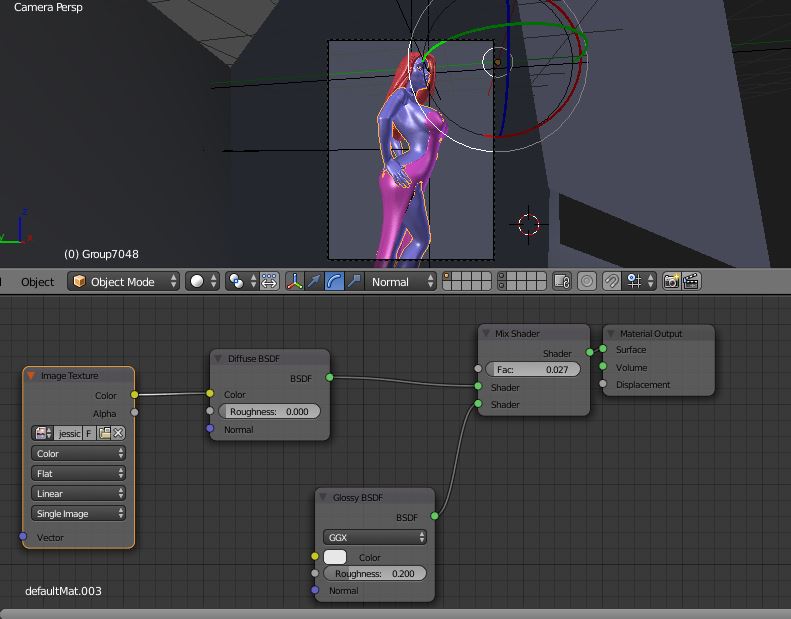Click Glossy BSDF Color input socket

[315, 556]
